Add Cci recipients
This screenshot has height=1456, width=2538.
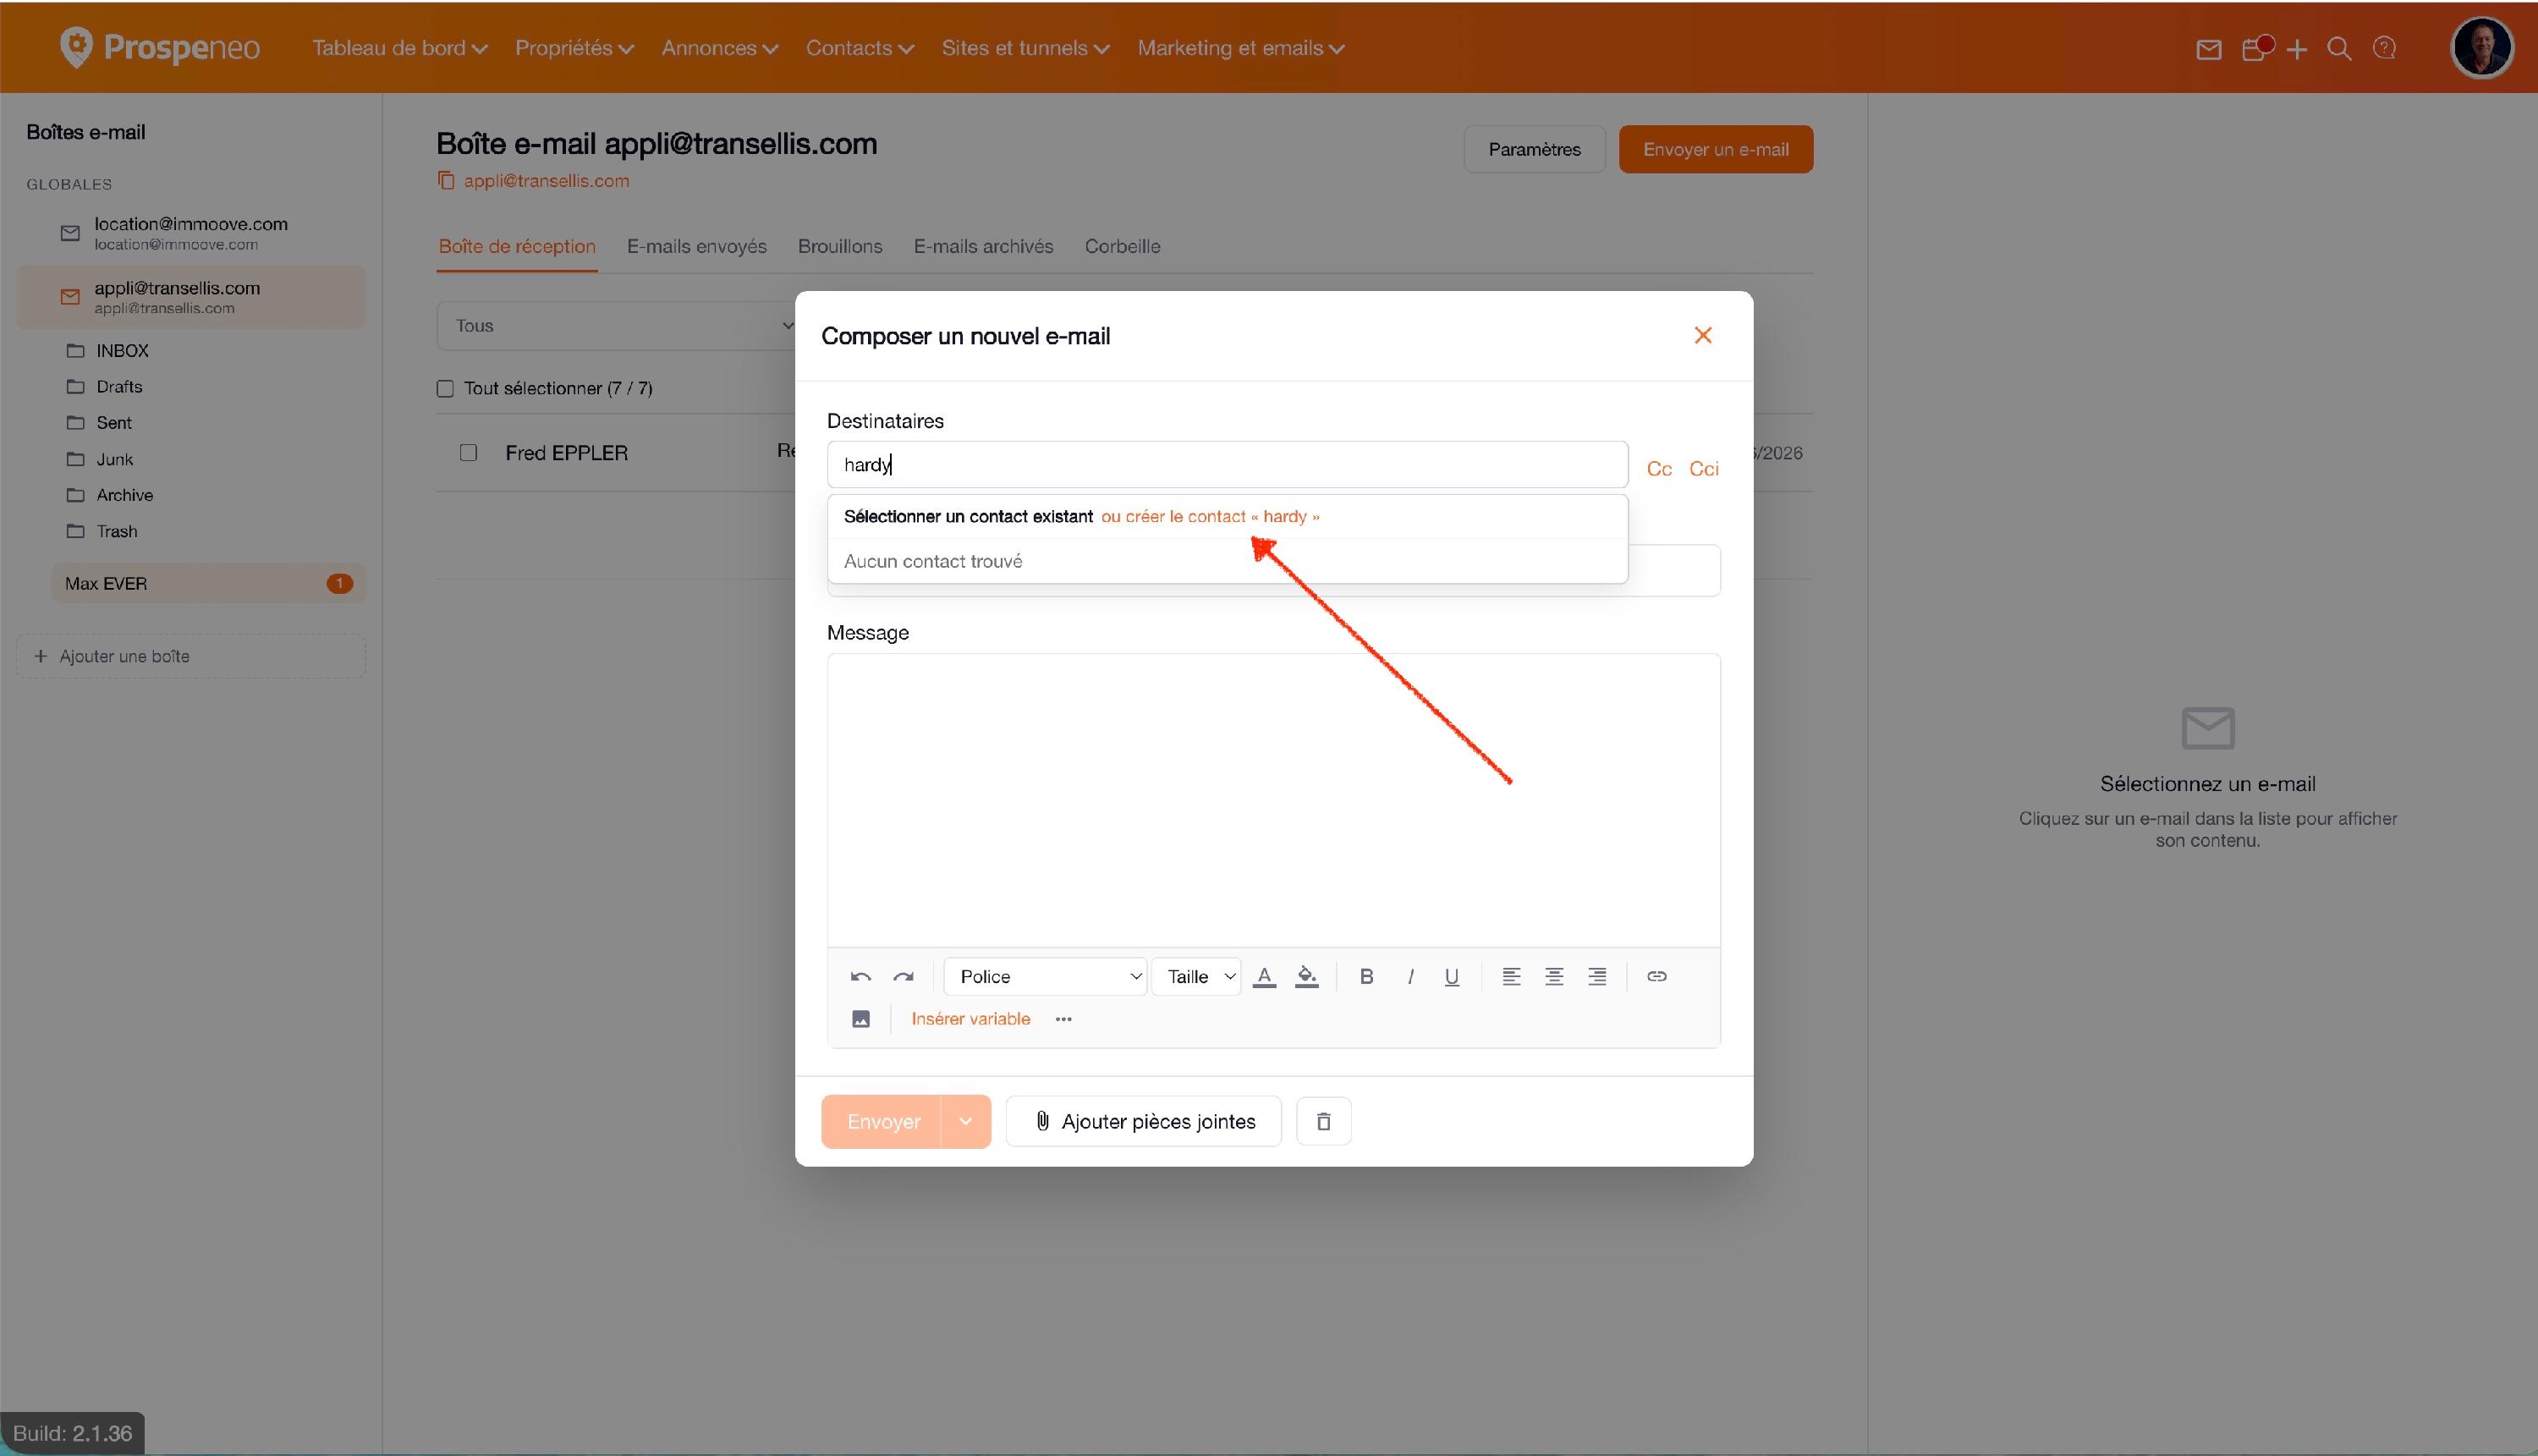(1704, 469)
